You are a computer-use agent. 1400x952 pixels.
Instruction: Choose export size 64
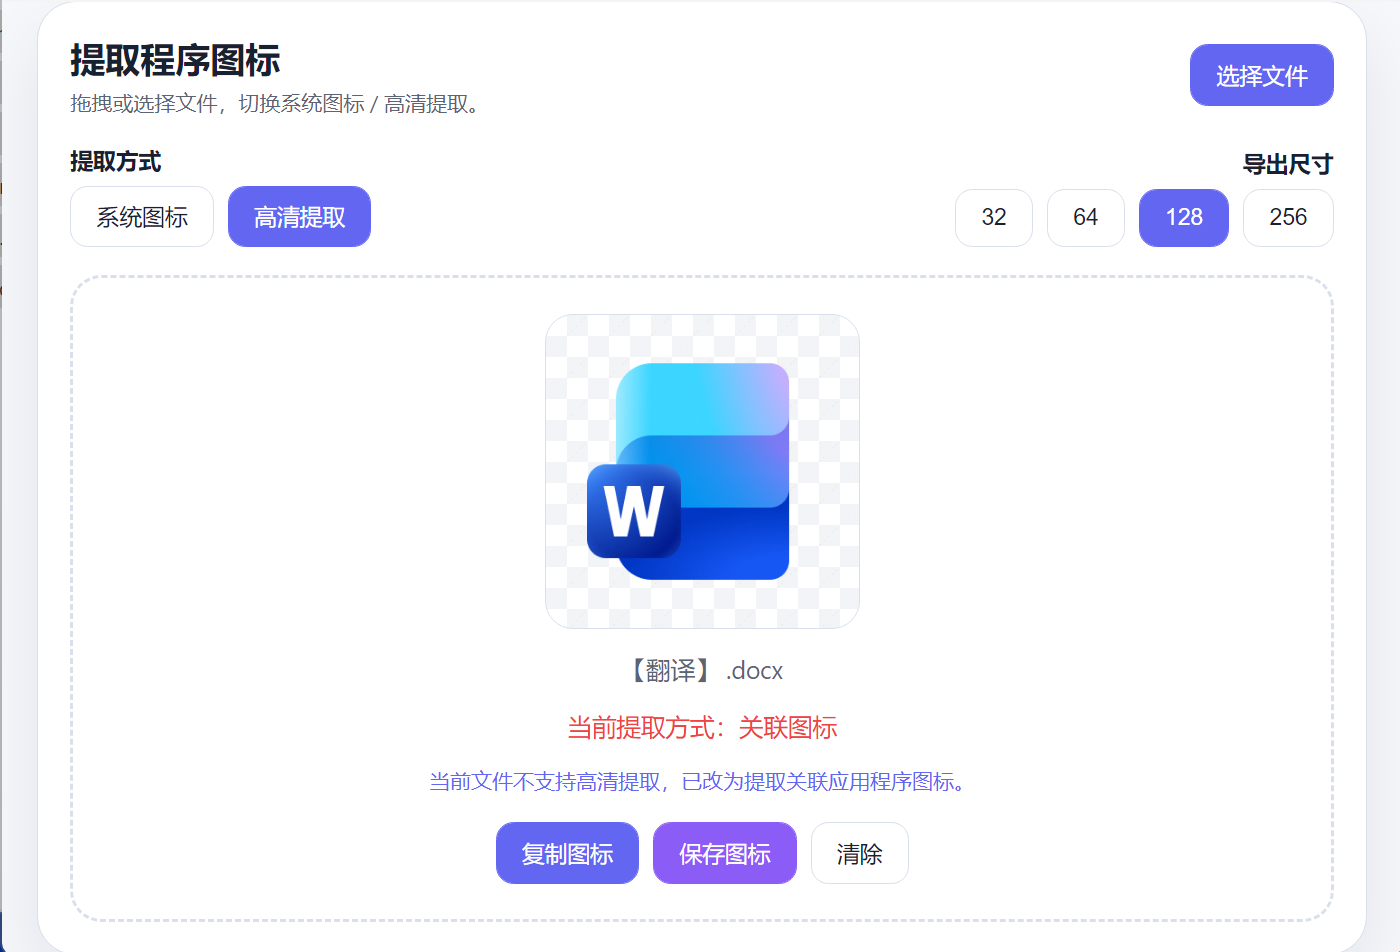(1086, 217)
